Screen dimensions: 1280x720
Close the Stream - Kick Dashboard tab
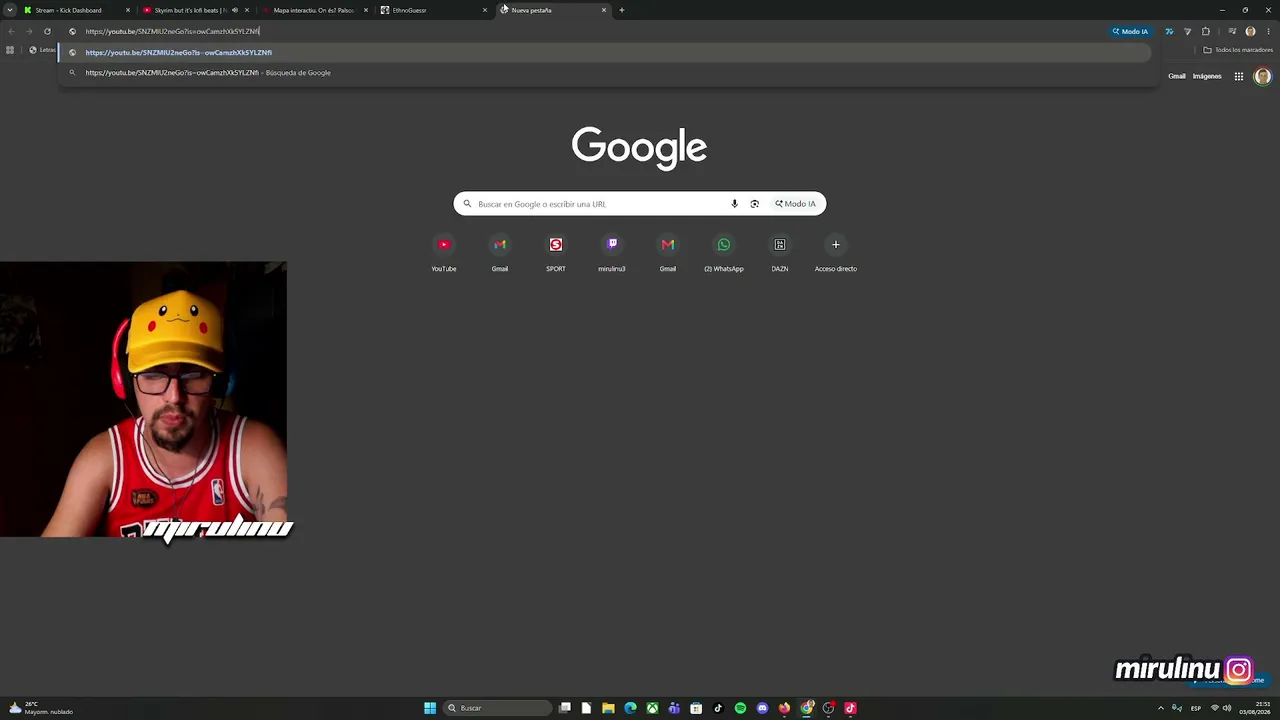(128, 10)
